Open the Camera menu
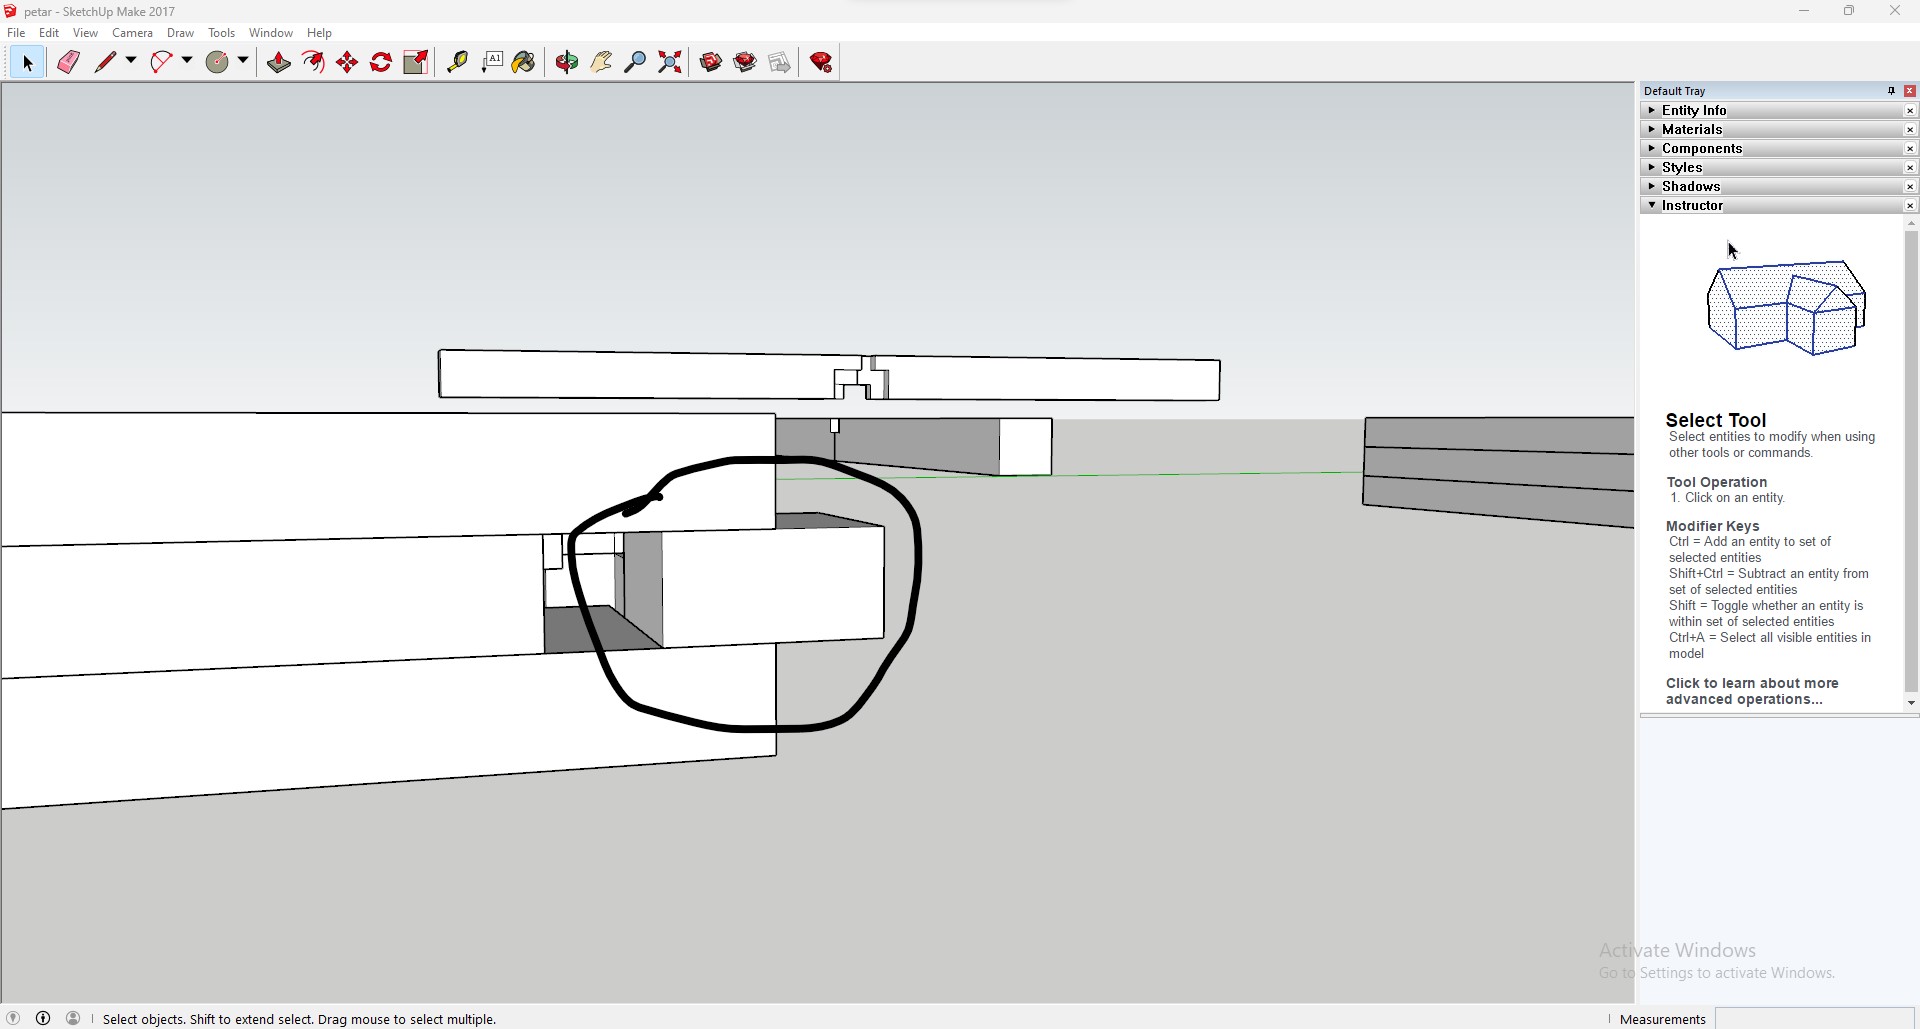The image size is (1920, 1029). 133,33
